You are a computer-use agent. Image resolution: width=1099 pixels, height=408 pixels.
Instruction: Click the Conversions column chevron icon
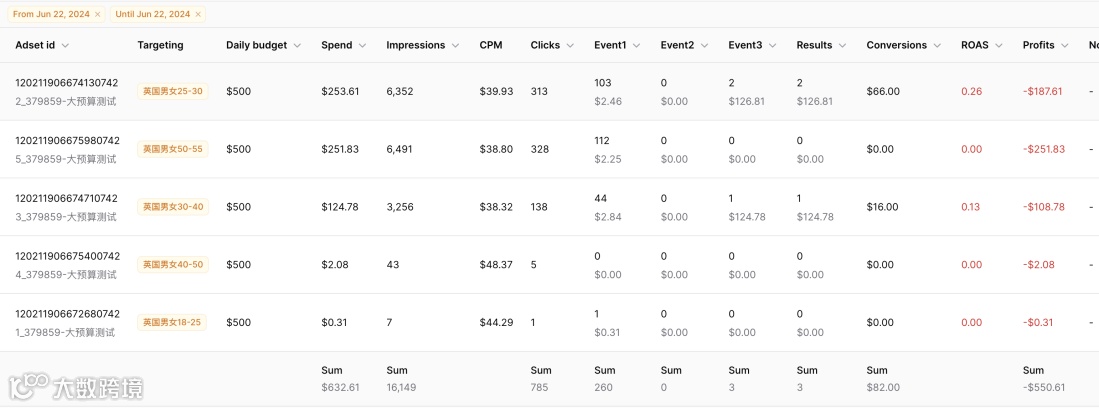(937, 45)
